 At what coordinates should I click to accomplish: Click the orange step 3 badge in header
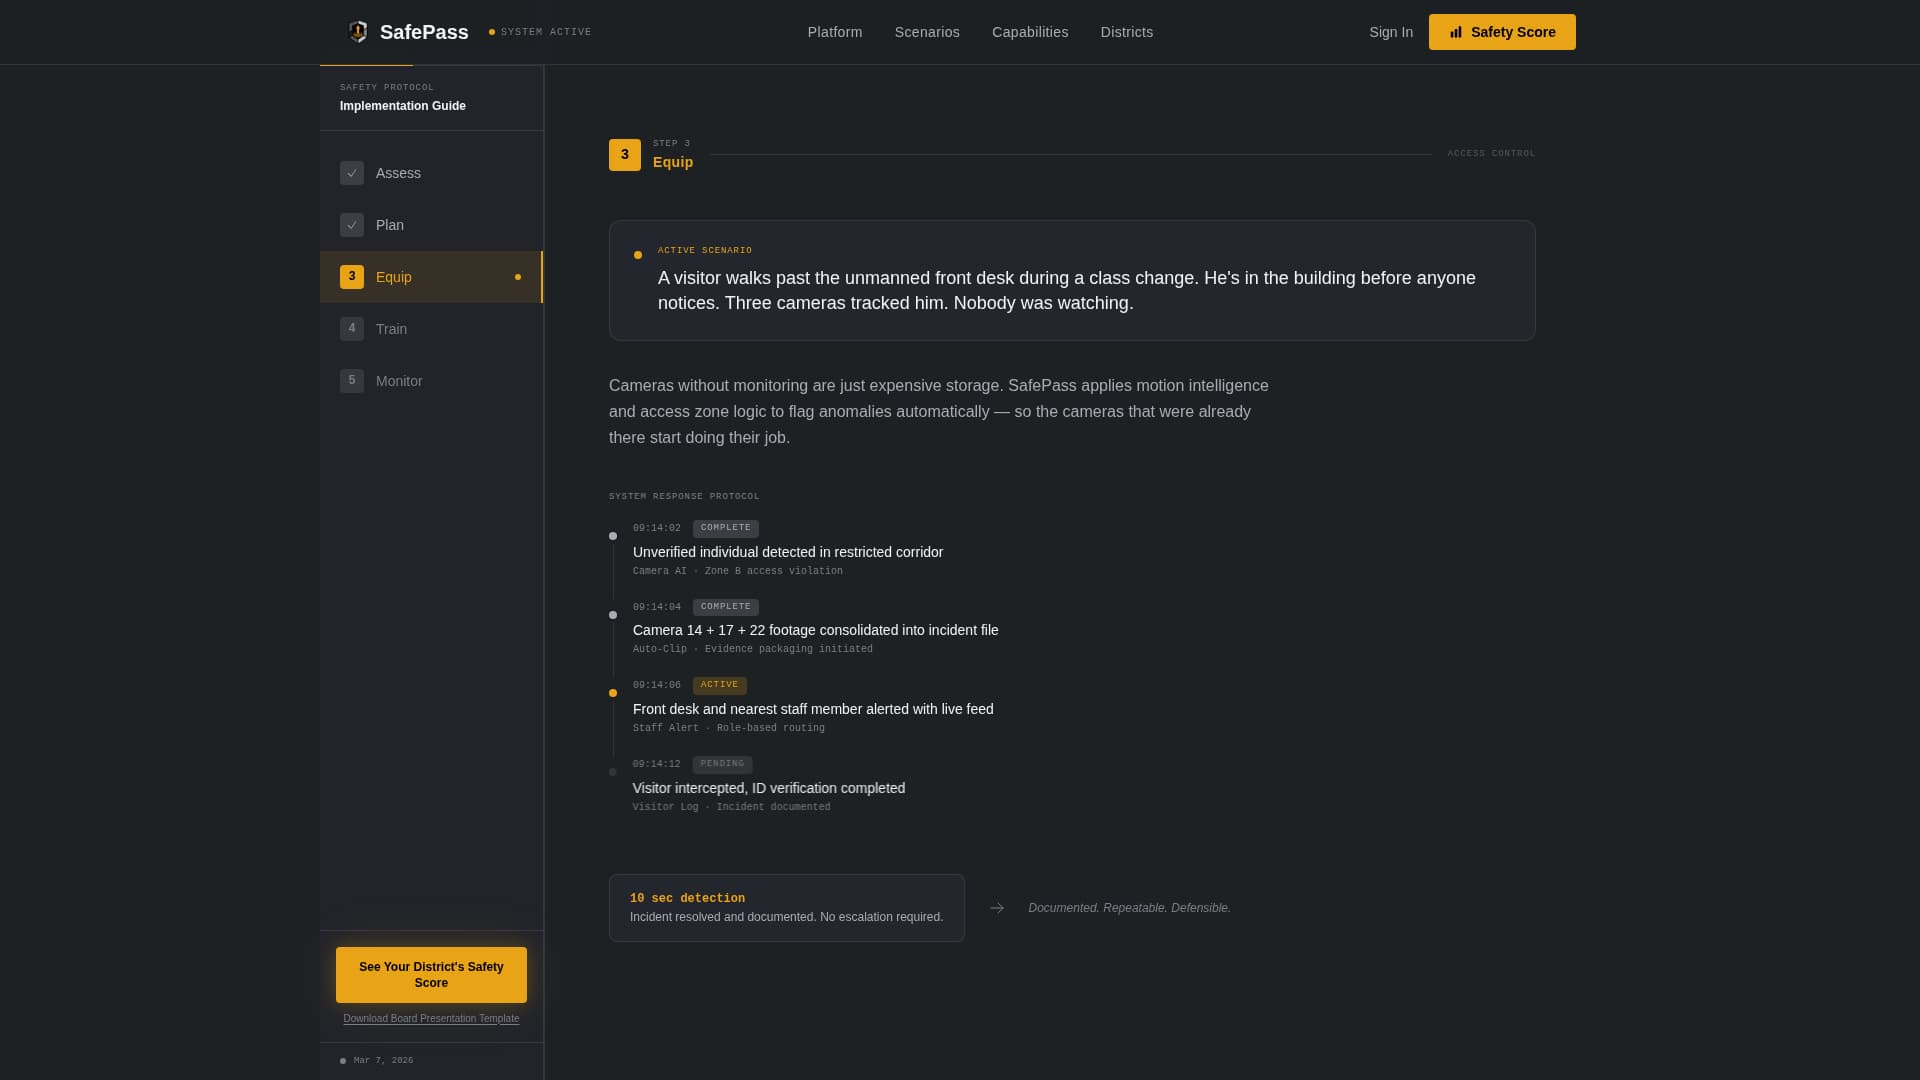pos(625,155)
